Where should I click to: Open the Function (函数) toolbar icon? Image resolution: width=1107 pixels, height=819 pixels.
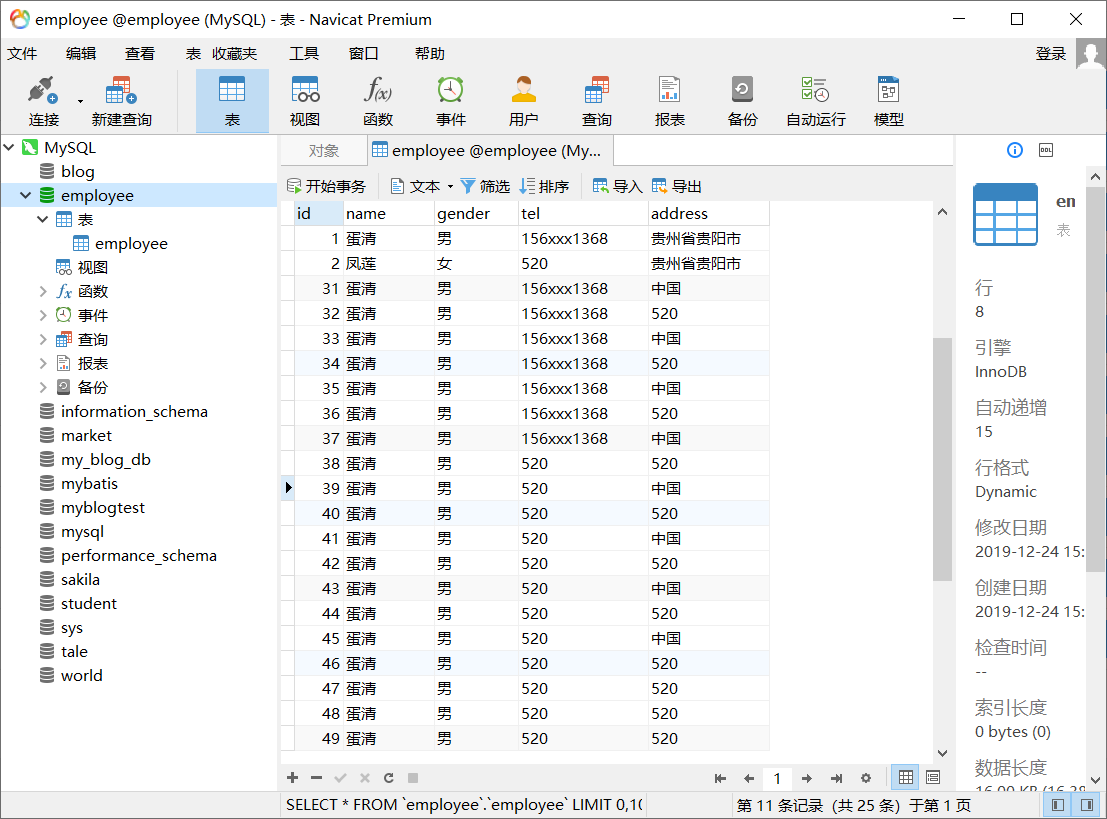378,101
